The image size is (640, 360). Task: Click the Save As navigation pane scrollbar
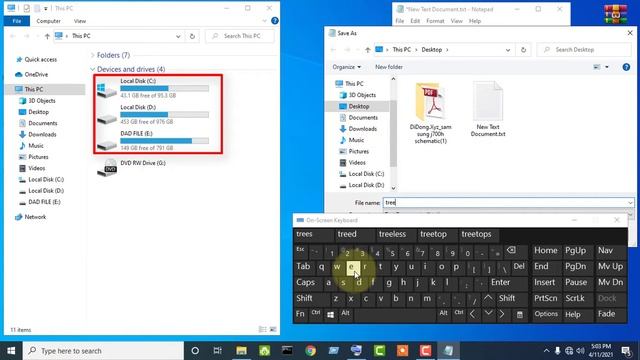tap(393, 134)
